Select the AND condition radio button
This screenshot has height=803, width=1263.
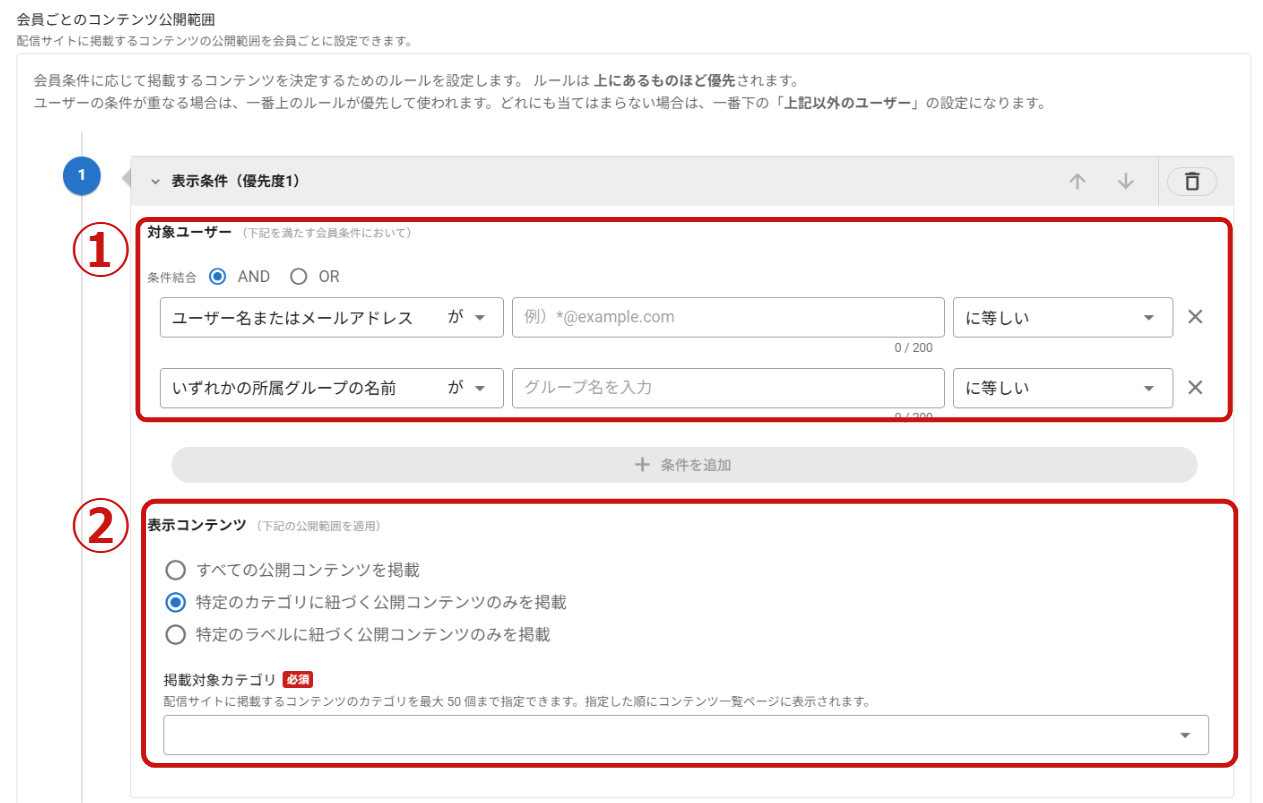218,276
